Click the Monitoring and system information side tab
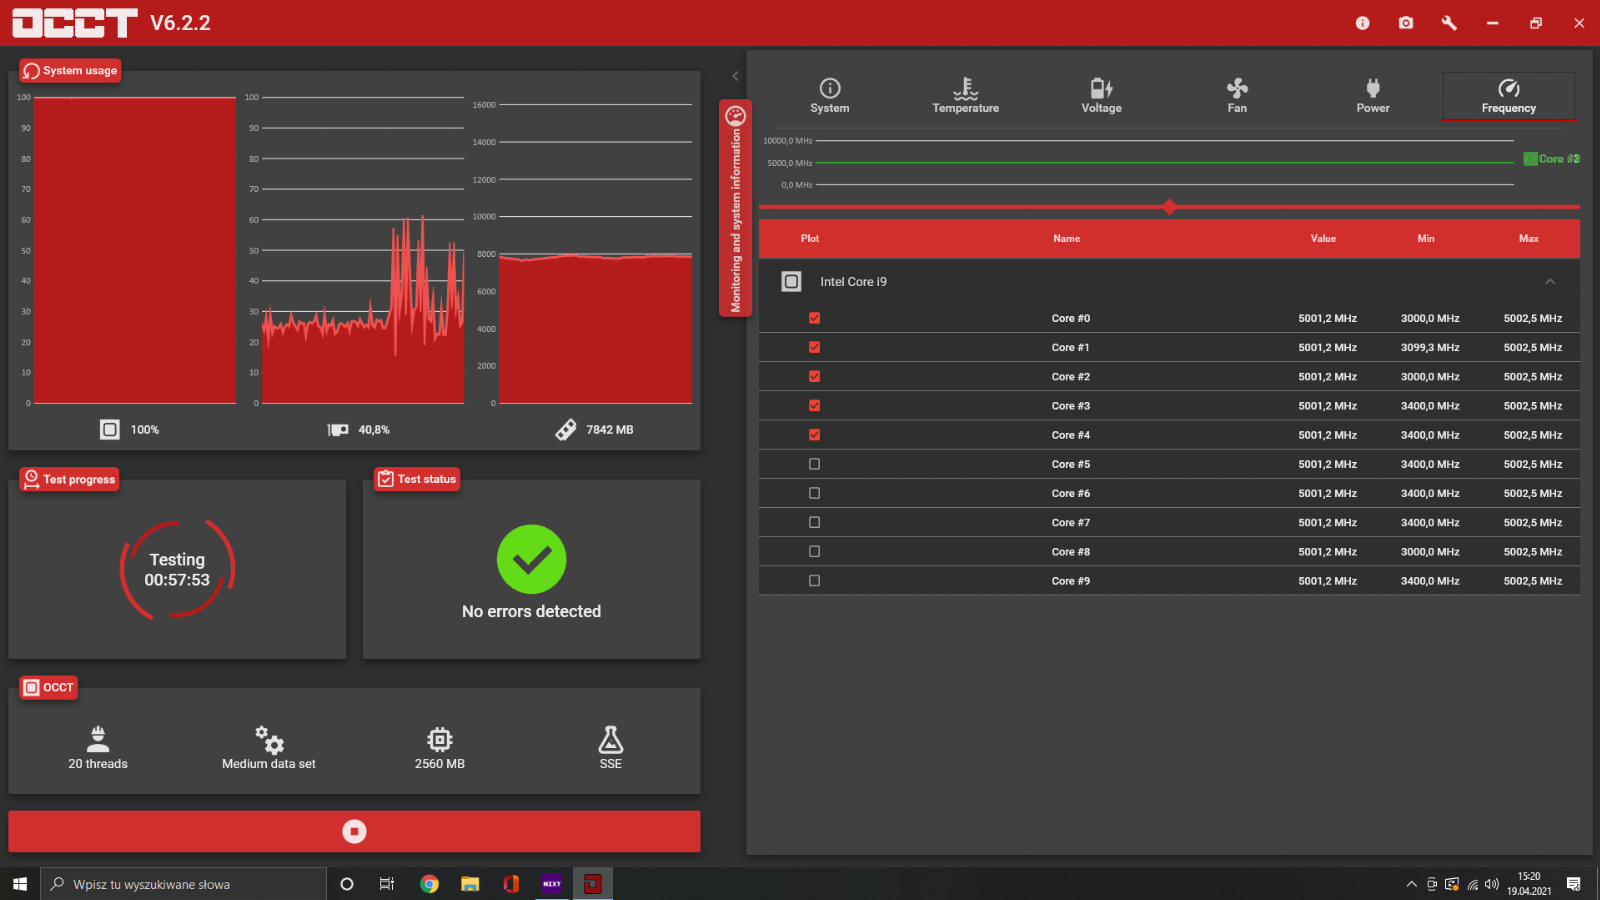The width and height of the screenshot is (1600, 900). tap(735, 208)
